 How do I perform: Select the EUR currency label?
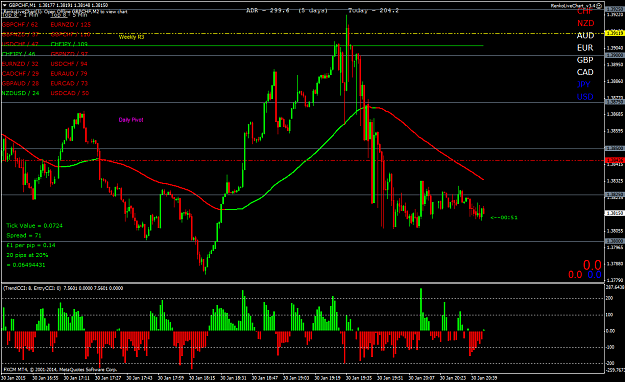pos(585,48)
